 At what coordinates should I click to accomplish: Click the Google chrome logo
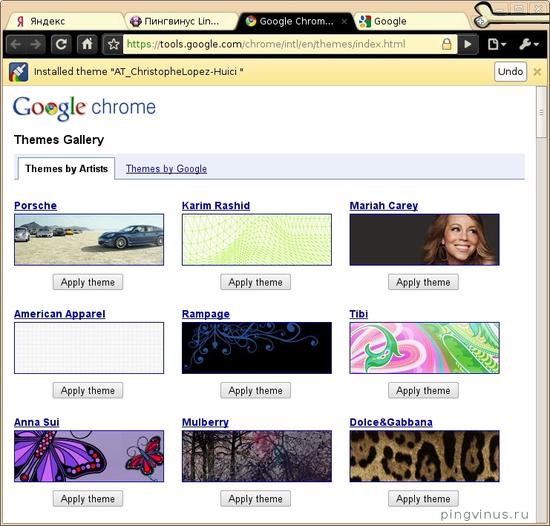84,108
